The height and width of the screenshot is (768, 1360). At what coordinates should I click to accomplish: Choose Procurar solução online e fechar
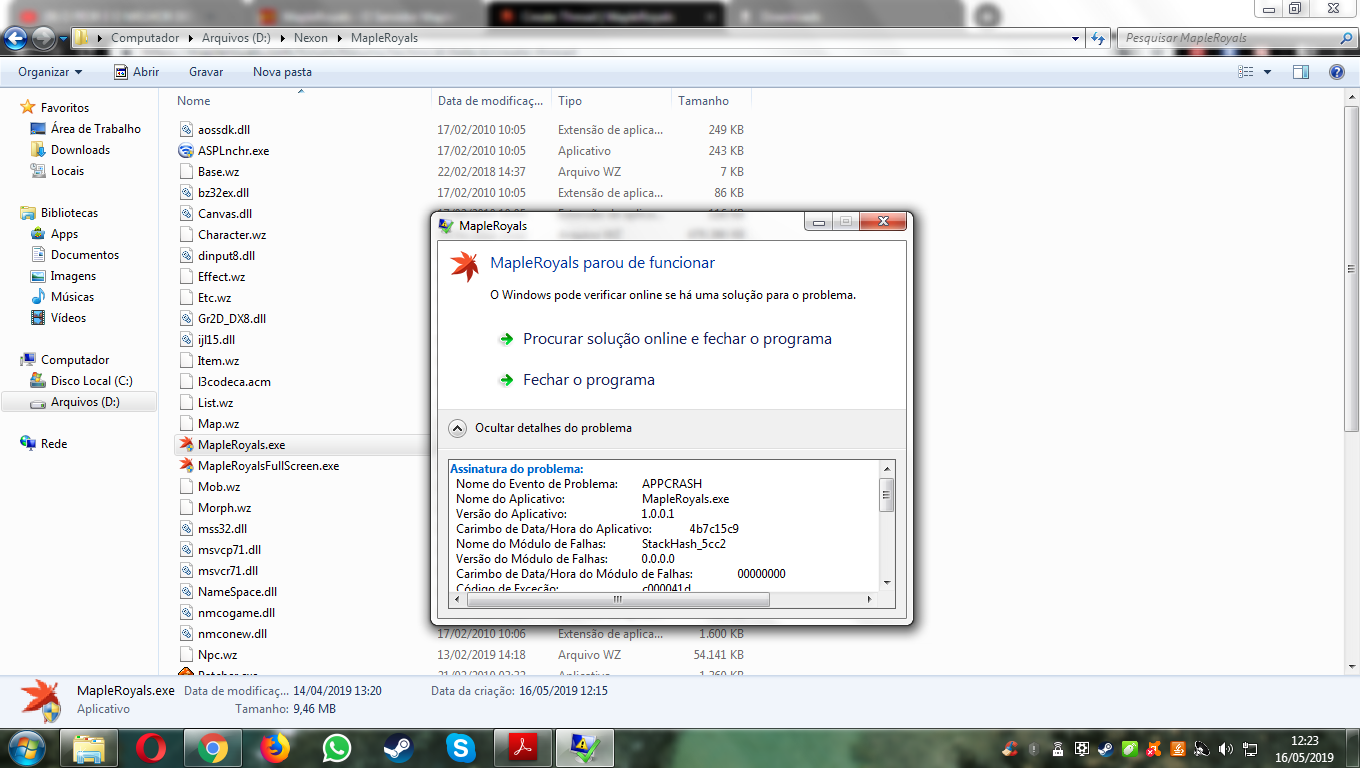[677, 339]
